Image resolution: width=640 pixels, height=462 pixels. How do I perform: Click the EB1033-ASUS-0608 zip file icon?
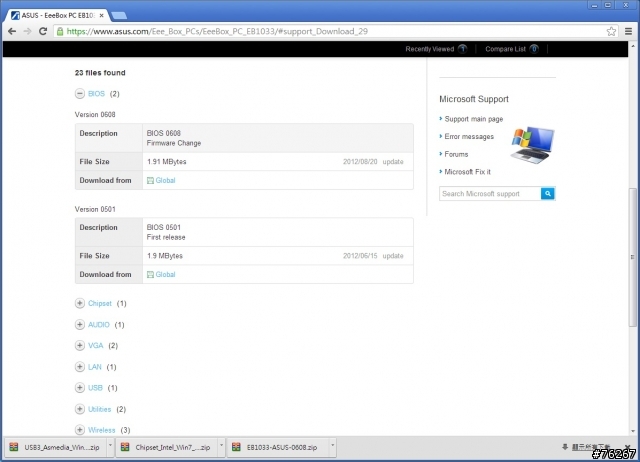coord(236,447)
